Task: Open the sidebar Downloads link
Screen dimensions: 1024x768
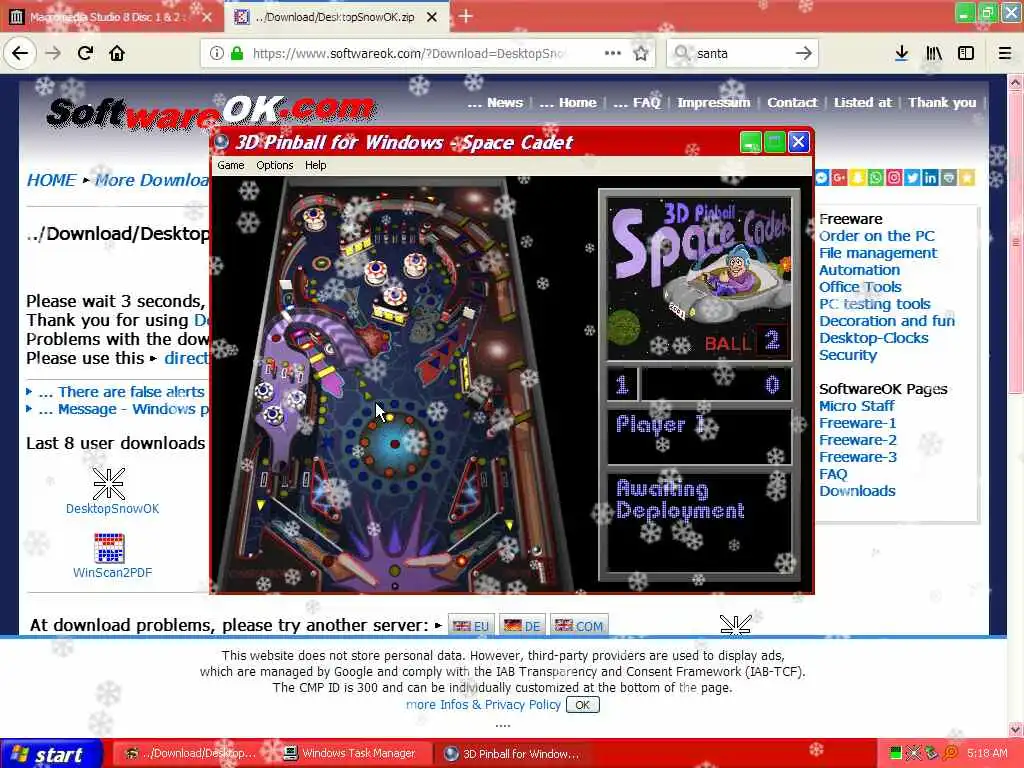Action: point(857,490)
